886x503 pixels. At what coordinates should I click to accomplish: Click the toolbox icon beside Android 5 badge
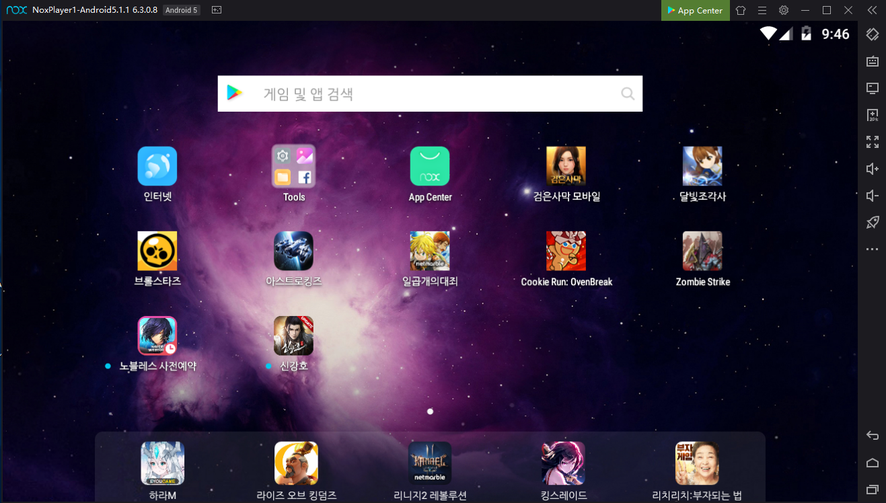(216, 10)
